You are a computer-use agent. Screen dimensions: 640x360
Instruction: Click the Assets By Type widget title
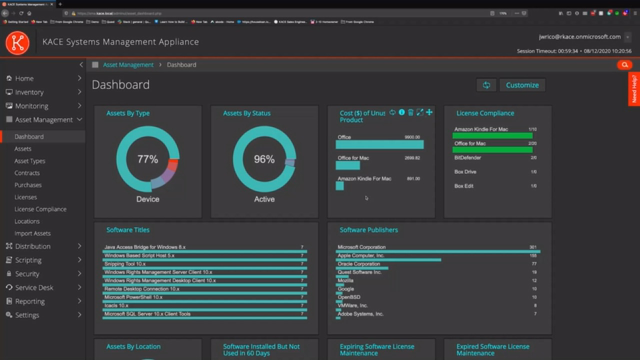tap(128, 113)
